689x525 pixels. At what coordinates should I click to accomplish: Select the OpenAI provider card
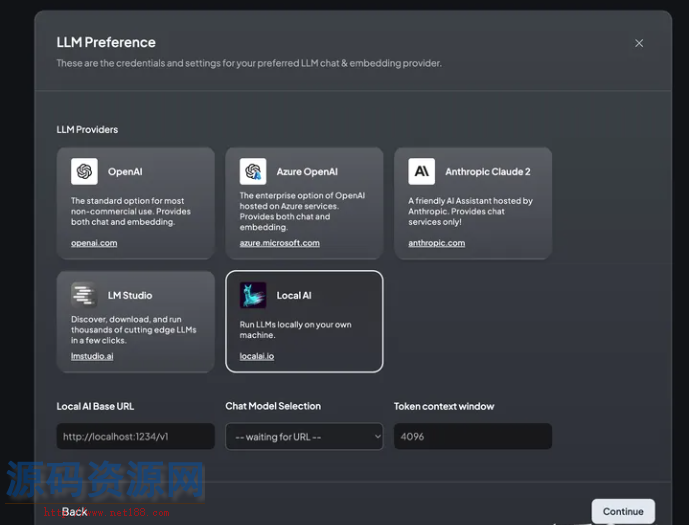tap(135, 203)
